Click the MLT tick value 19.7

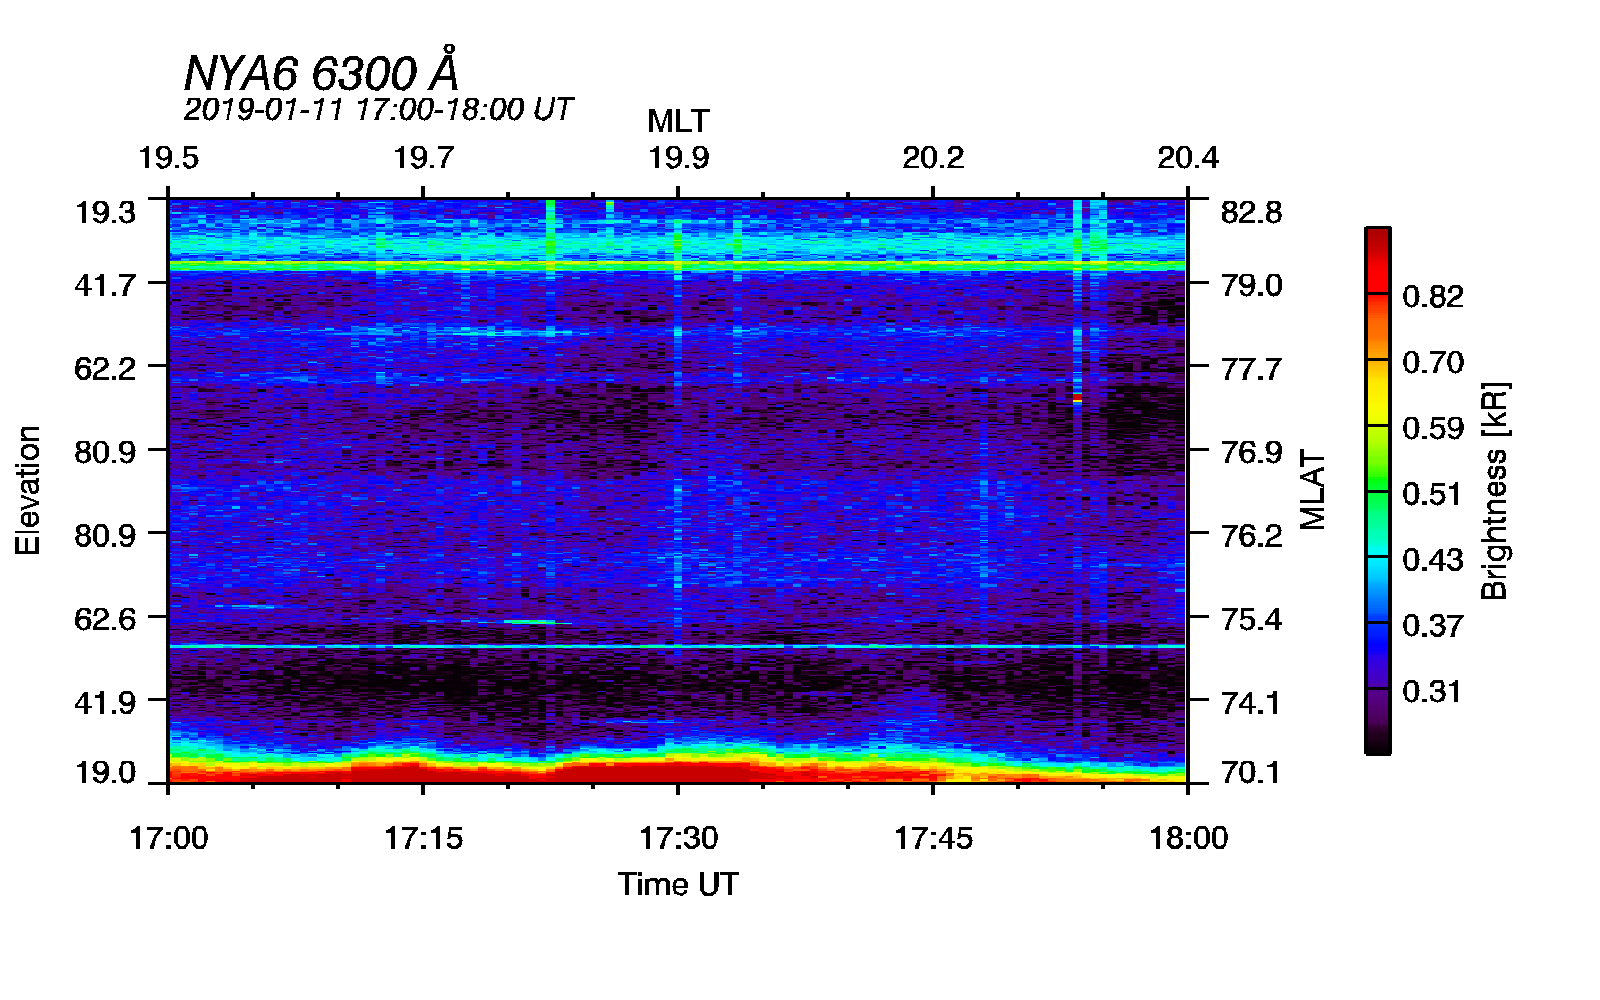[x=423, y=158]
